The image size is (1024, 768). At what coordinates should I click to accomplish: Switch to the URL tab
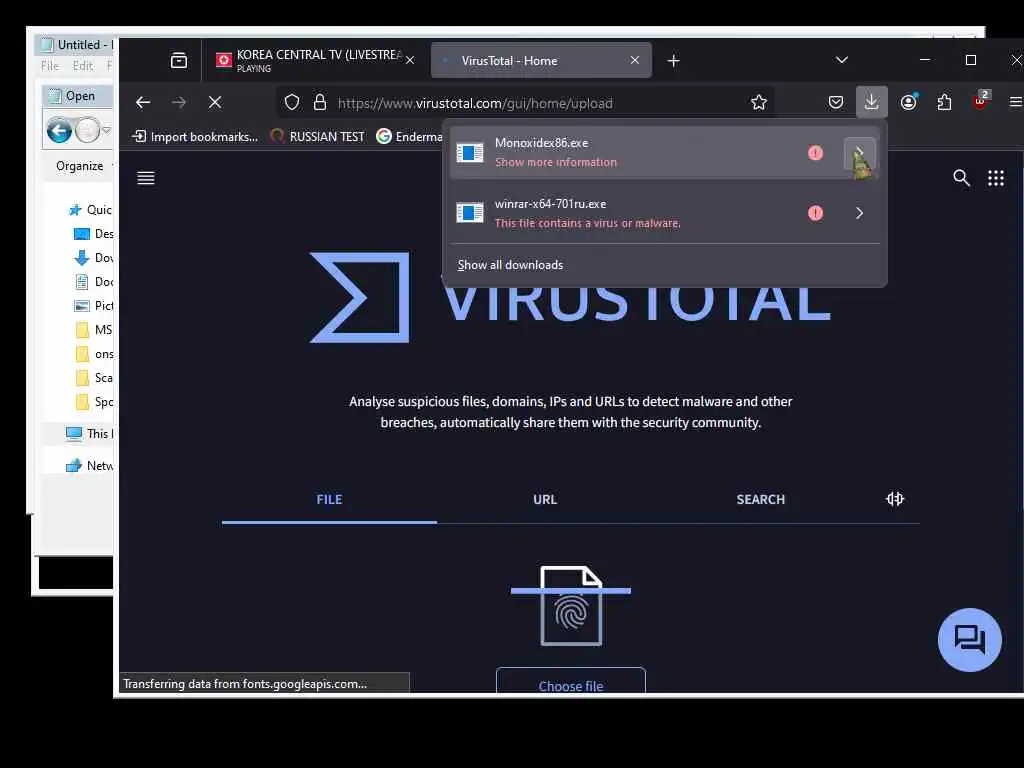point(545,500)
